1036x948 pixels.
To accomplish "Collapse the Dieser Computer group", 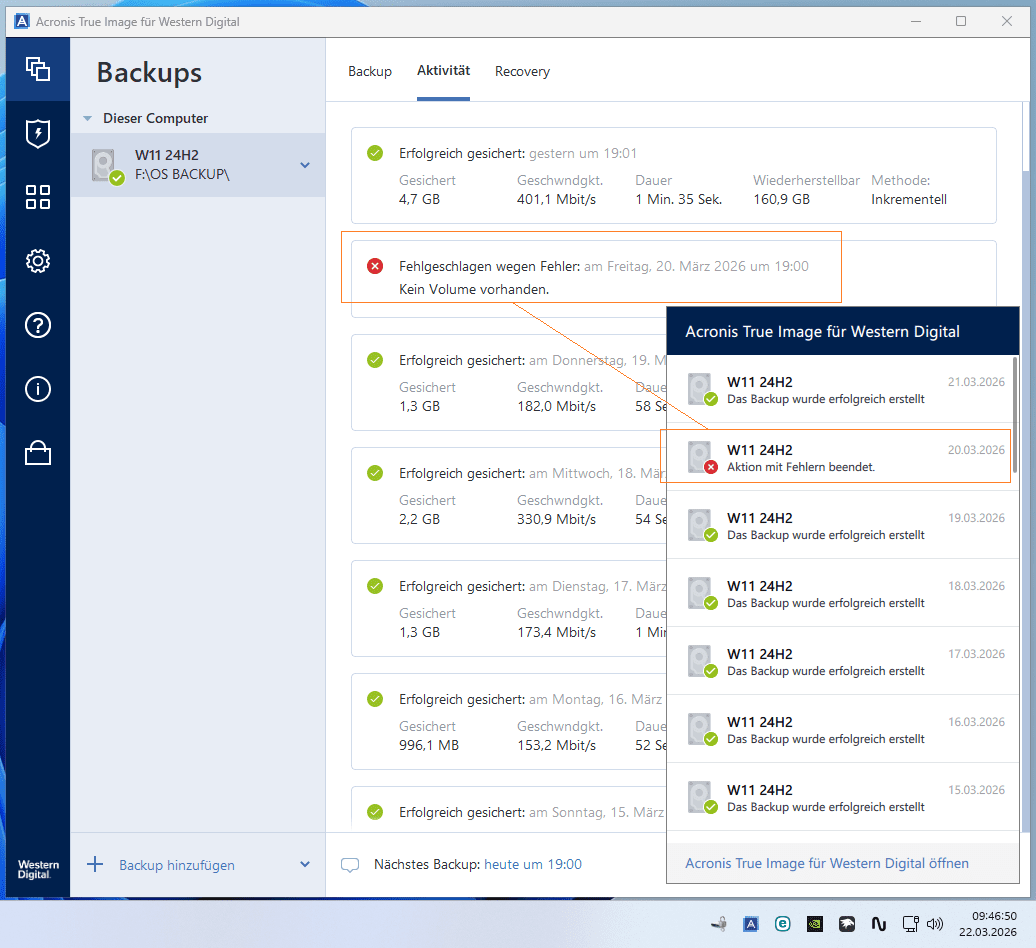I will 87,118.
